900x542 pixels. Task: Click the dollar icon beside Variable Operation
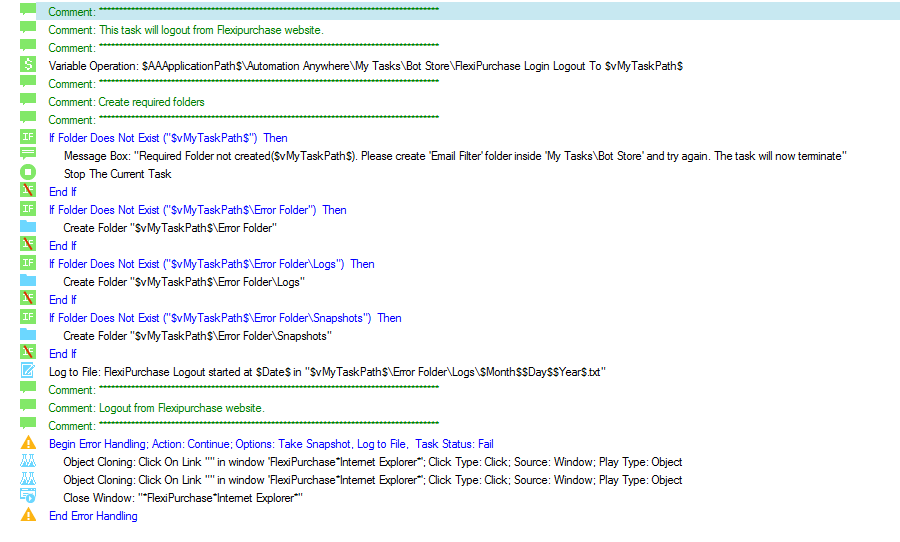click(x=28, y=64)
